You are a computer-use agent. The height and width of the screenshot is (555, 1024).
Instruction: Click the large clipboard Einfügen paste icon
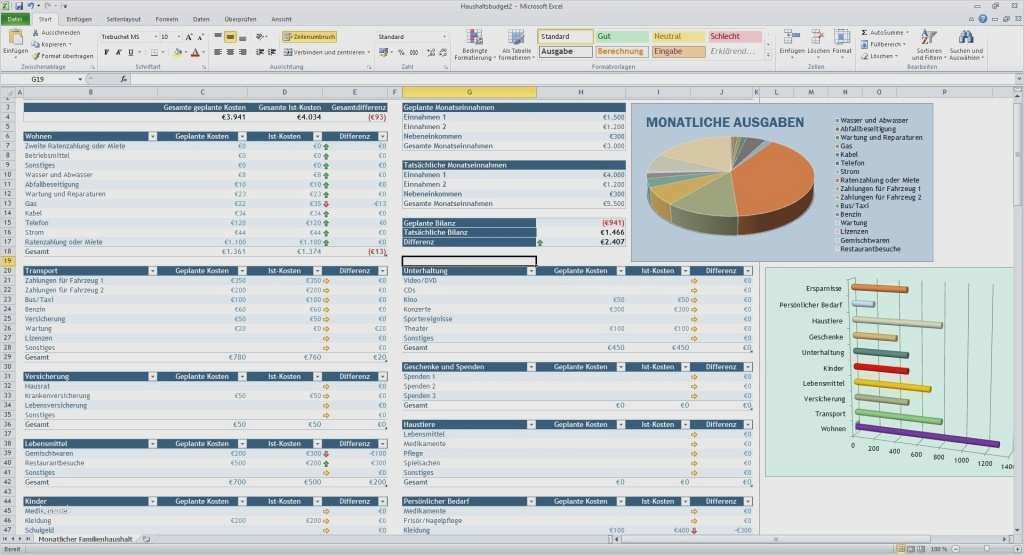15,37
